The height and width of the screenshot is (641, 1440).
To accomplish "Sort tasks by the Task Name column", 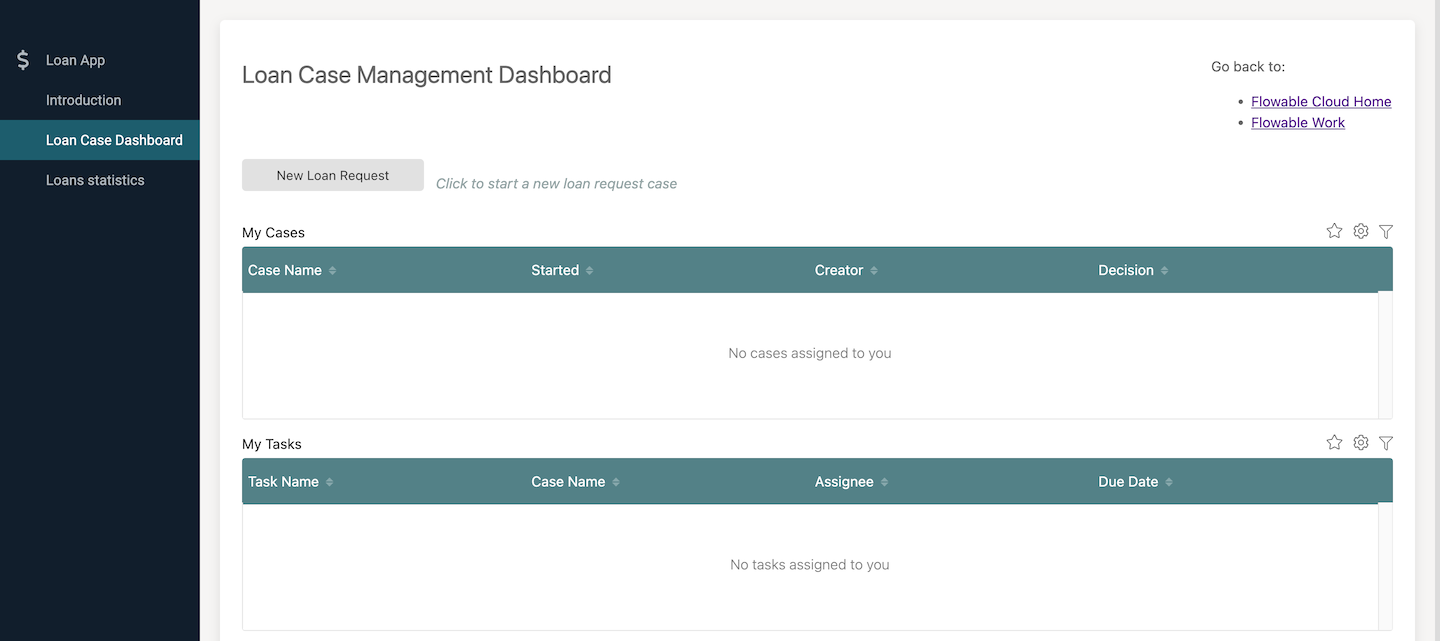I will (329, 482).
